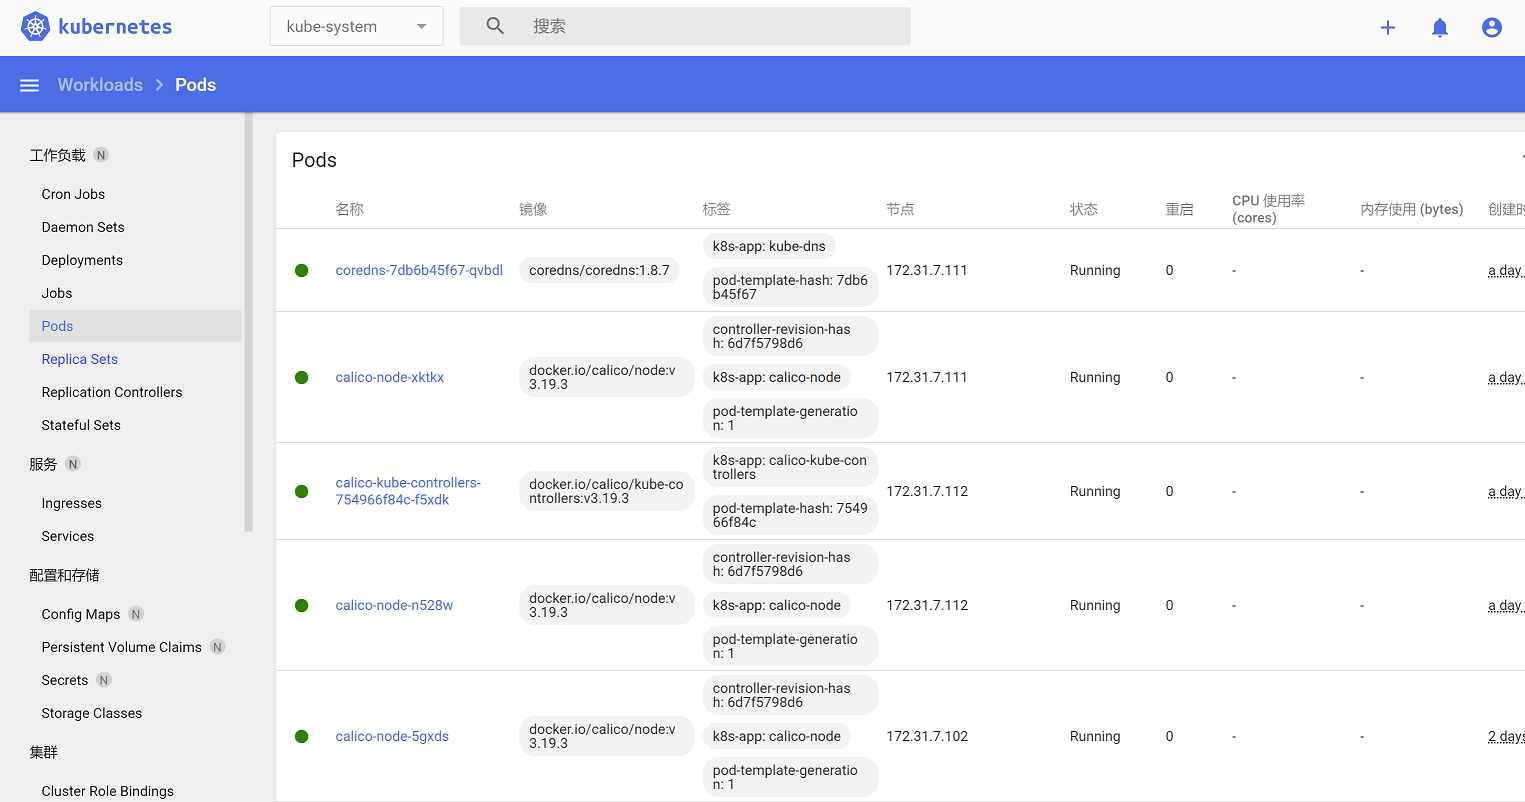Viewport: 1525px width, 802px height.
Task: Click the breadcrumb chevron after Workloads
Action: tap(159, 85)
